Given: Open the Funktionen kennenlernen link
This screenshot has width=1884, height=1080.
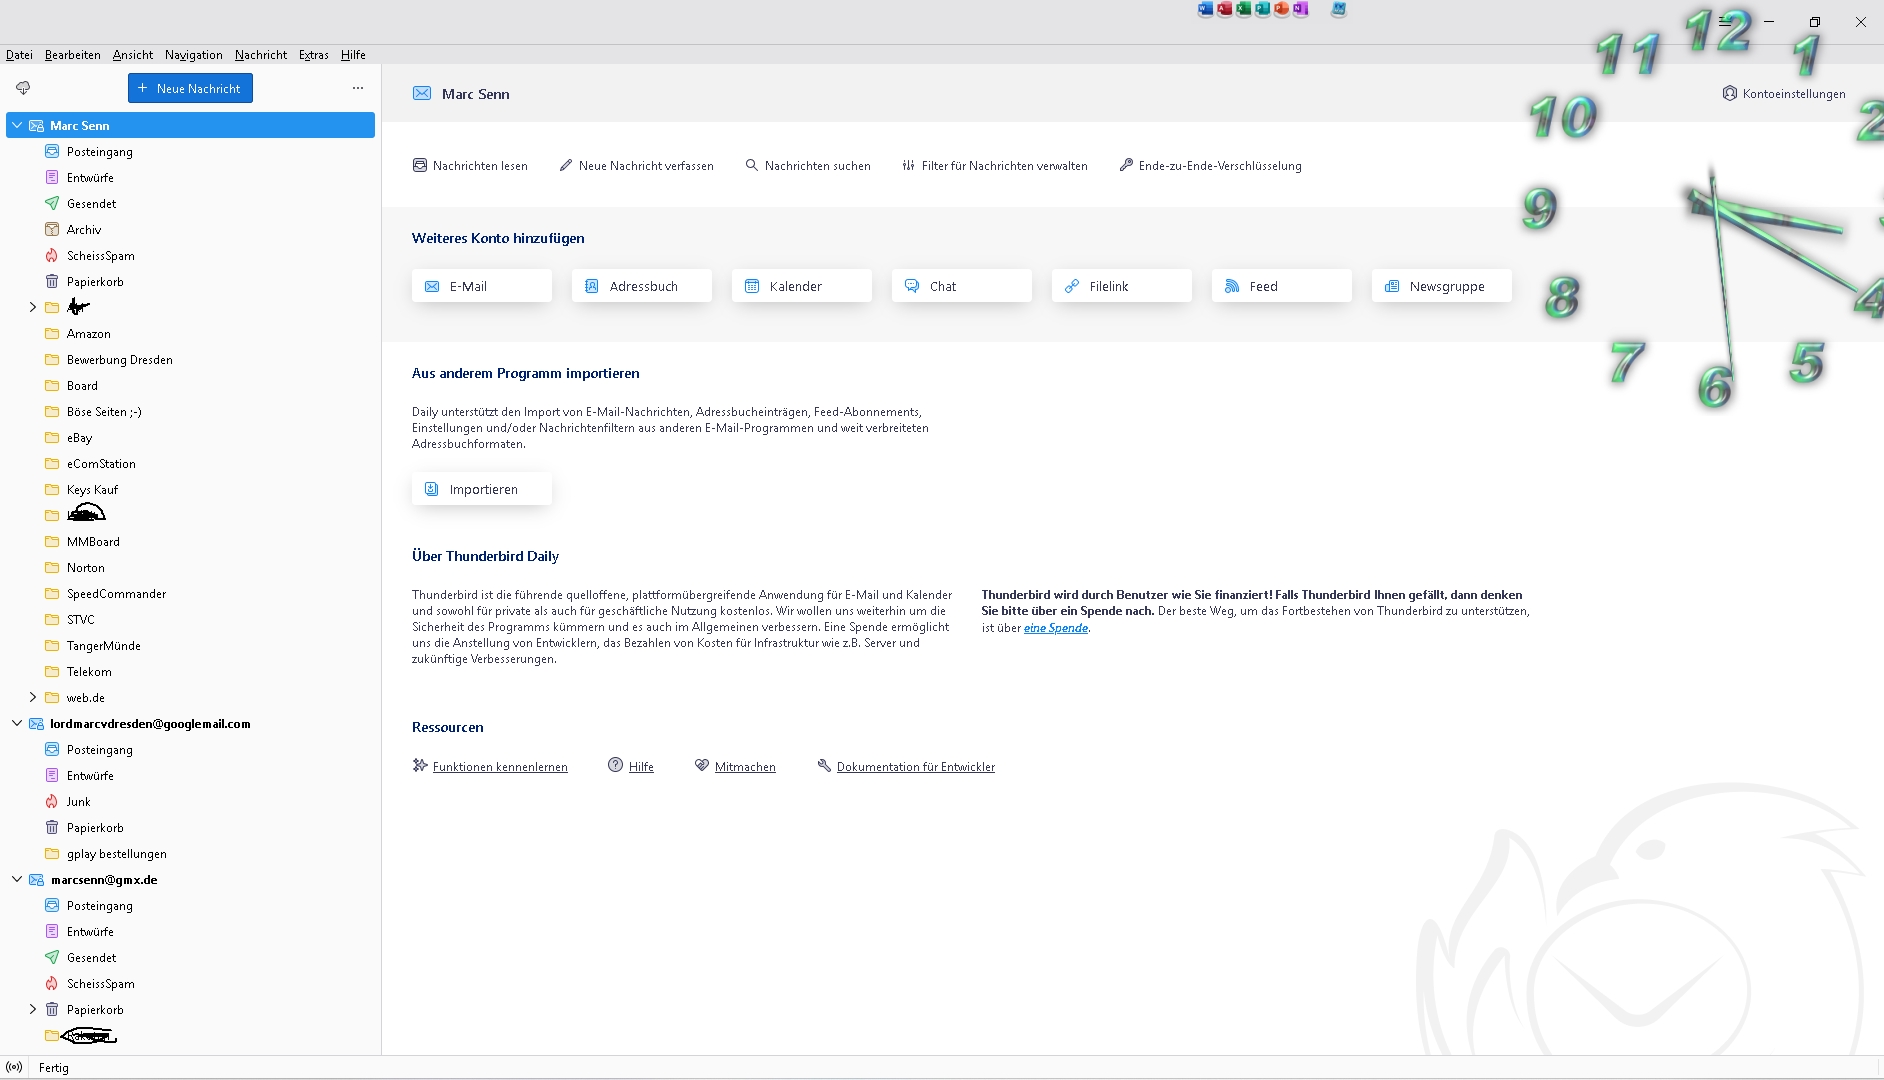Looking at the screenshot, I should click(500, 767).
